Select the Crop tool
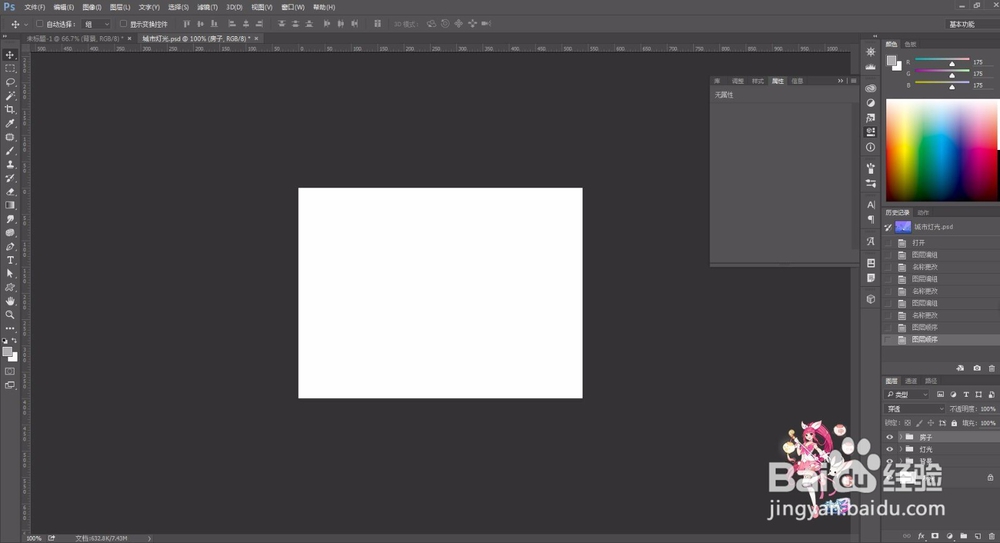The height and width of the screenshot is (543, 1000). click(10, 109)
